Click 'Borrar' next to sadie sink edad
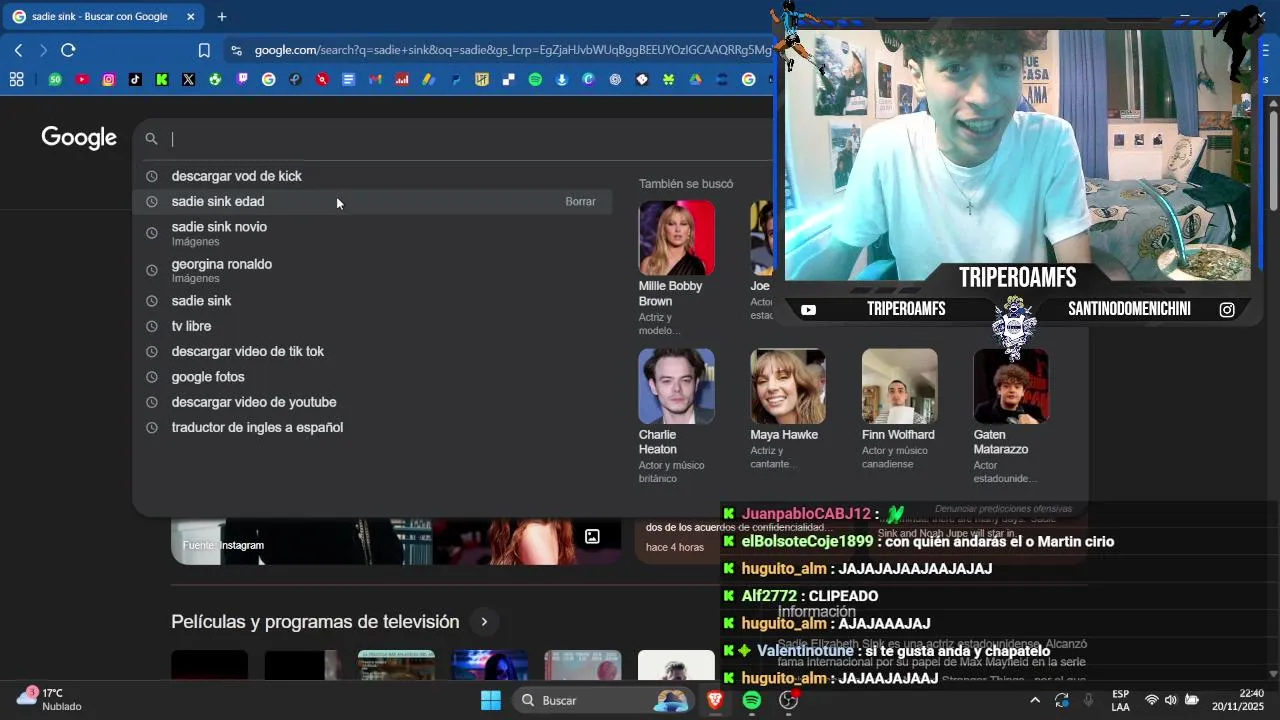1280x720 pixels. pyautogui.click(x=580, y=201)
